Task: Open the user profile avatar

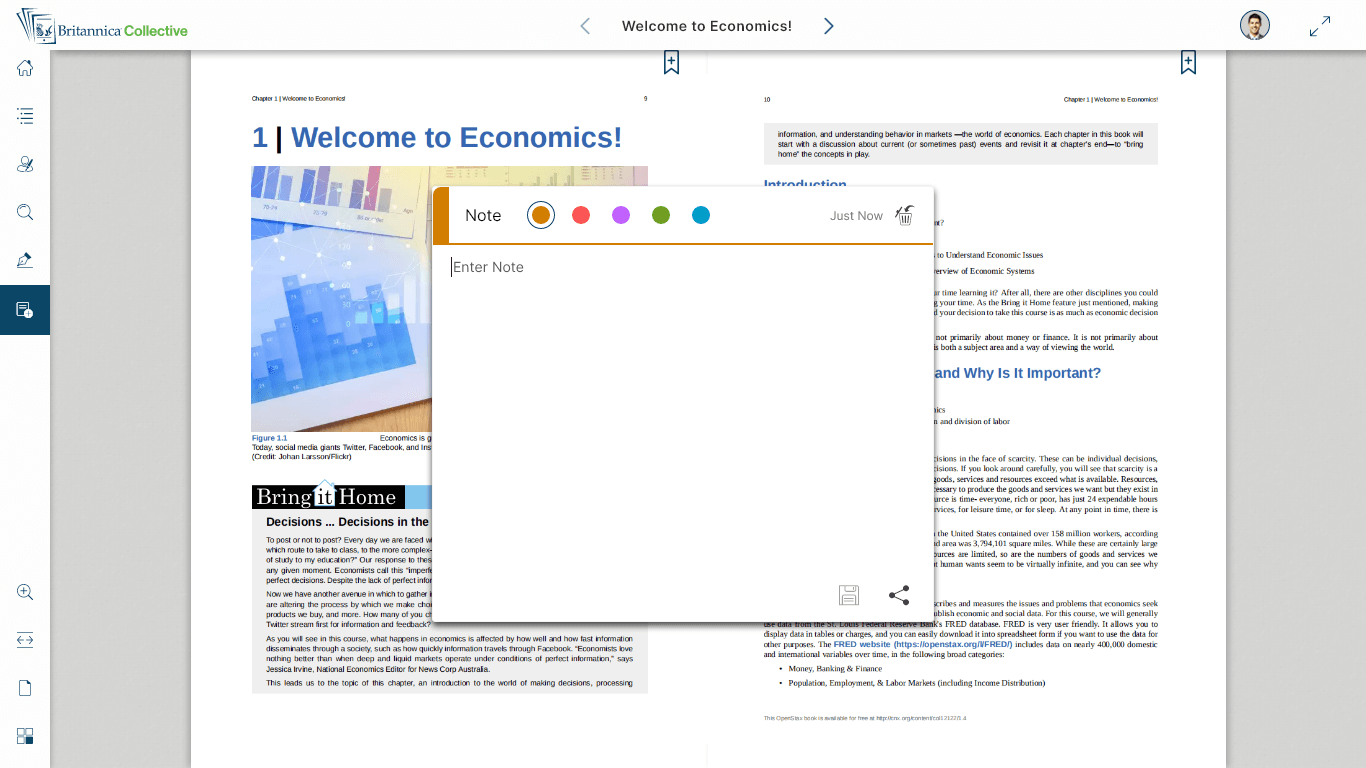Action: point(1255,26)
